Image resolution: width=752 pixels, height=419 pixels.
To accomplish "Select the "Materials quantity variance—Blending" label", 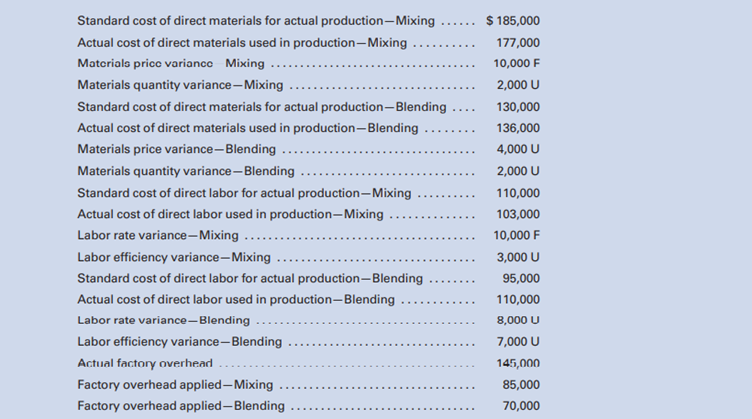I will [186, 171].
